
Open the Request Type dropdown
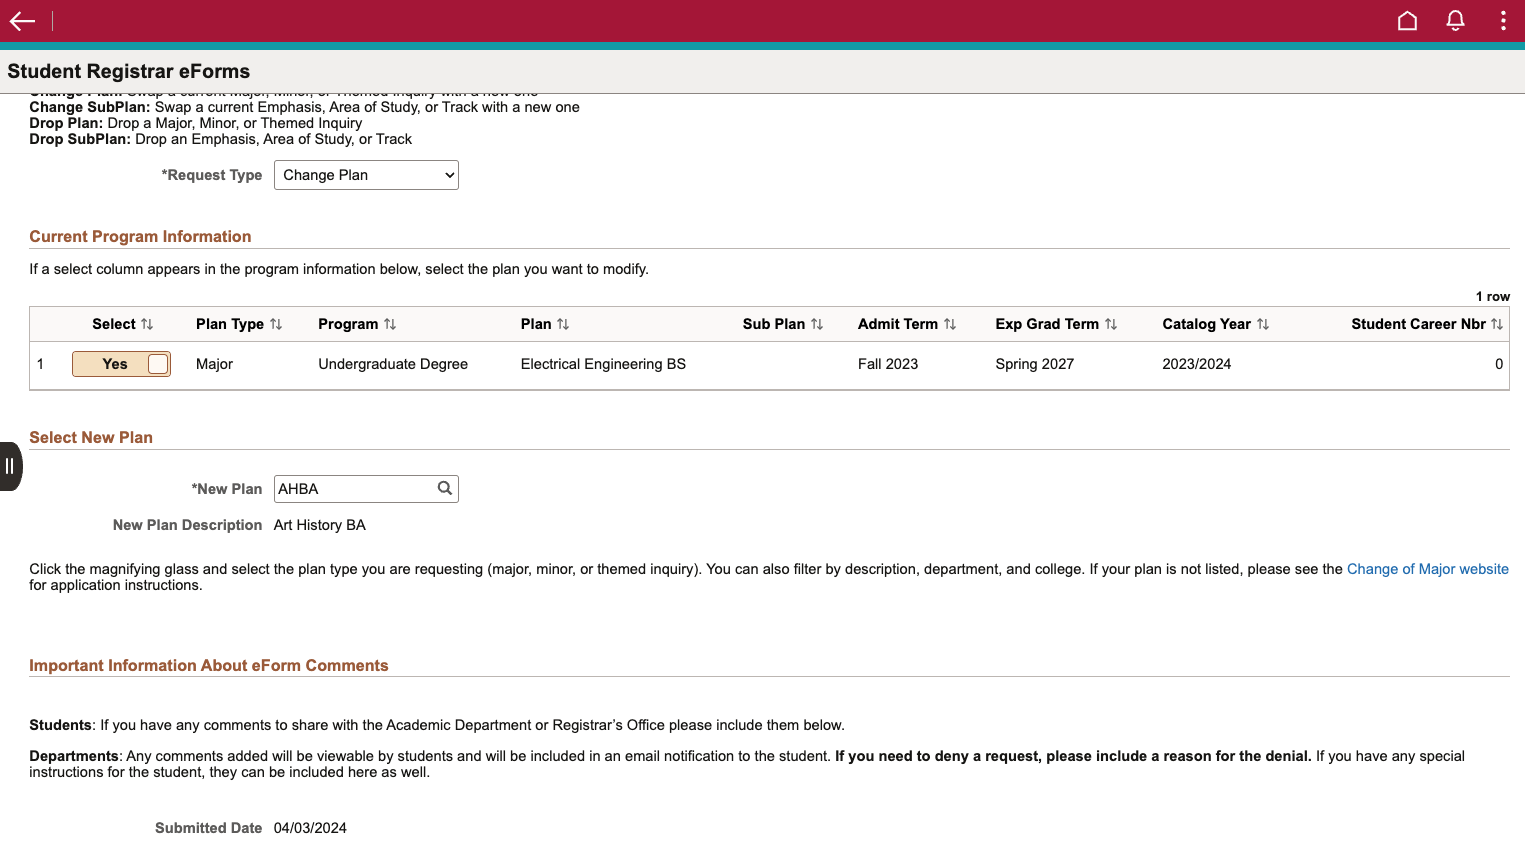tap(366, 175)
